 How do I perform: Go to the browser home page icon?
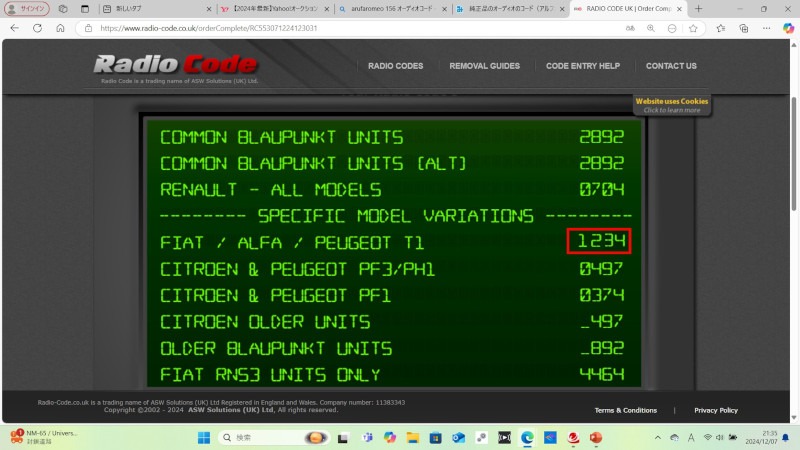[60, 28]
